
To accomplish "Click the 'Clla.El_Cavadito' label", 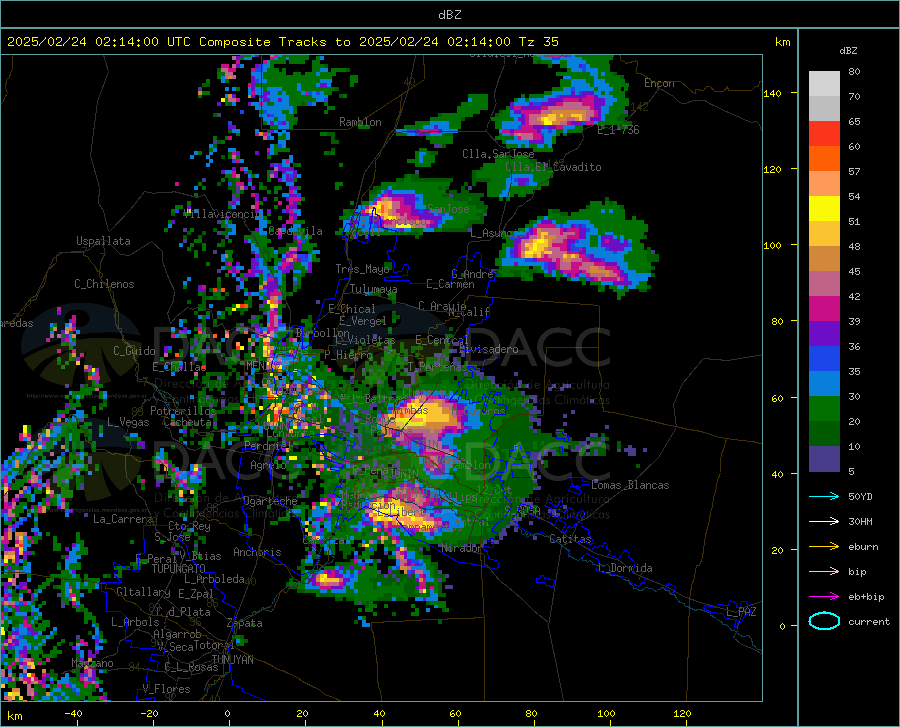I will point(553,167).
